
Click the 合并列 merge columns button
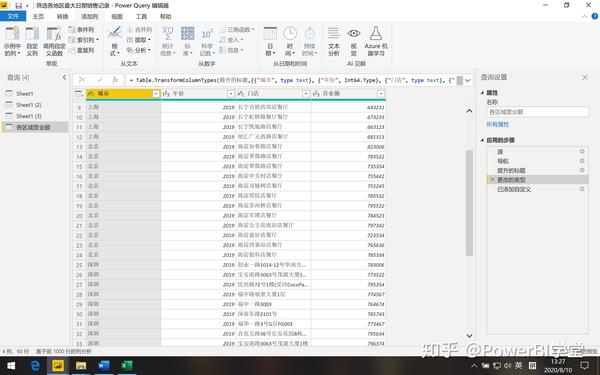pos(139,29)
